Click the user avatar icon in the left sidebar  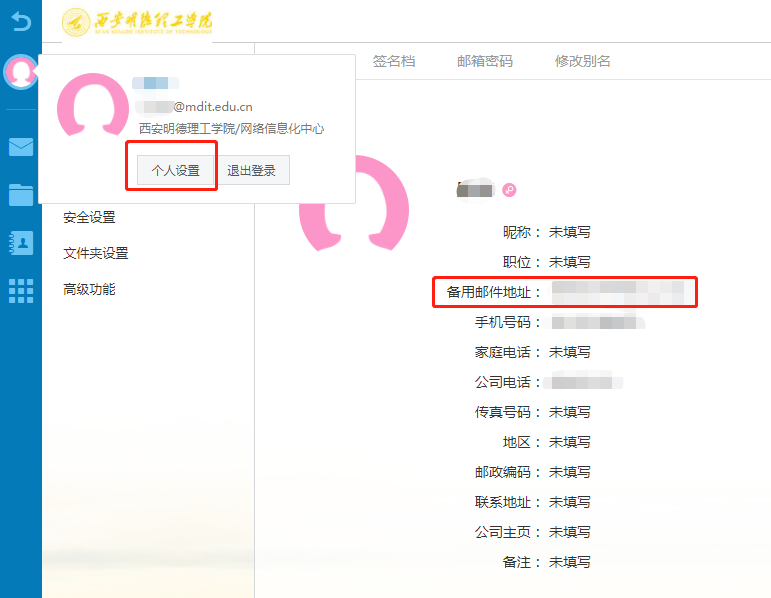pyautogui.click(x=20, y=72)
